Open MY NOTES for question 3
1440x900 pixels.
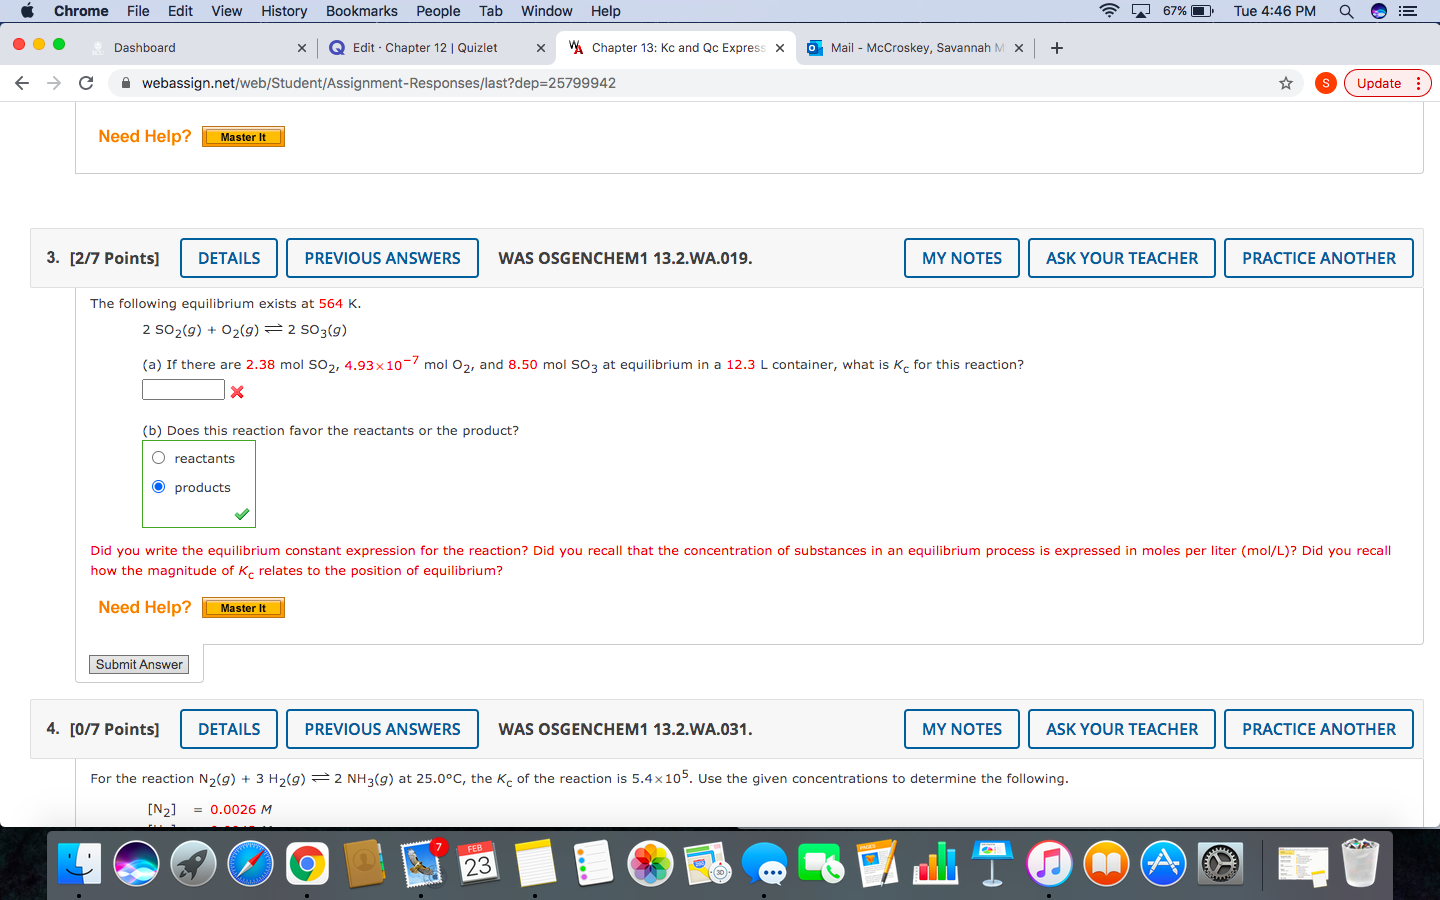962,258
